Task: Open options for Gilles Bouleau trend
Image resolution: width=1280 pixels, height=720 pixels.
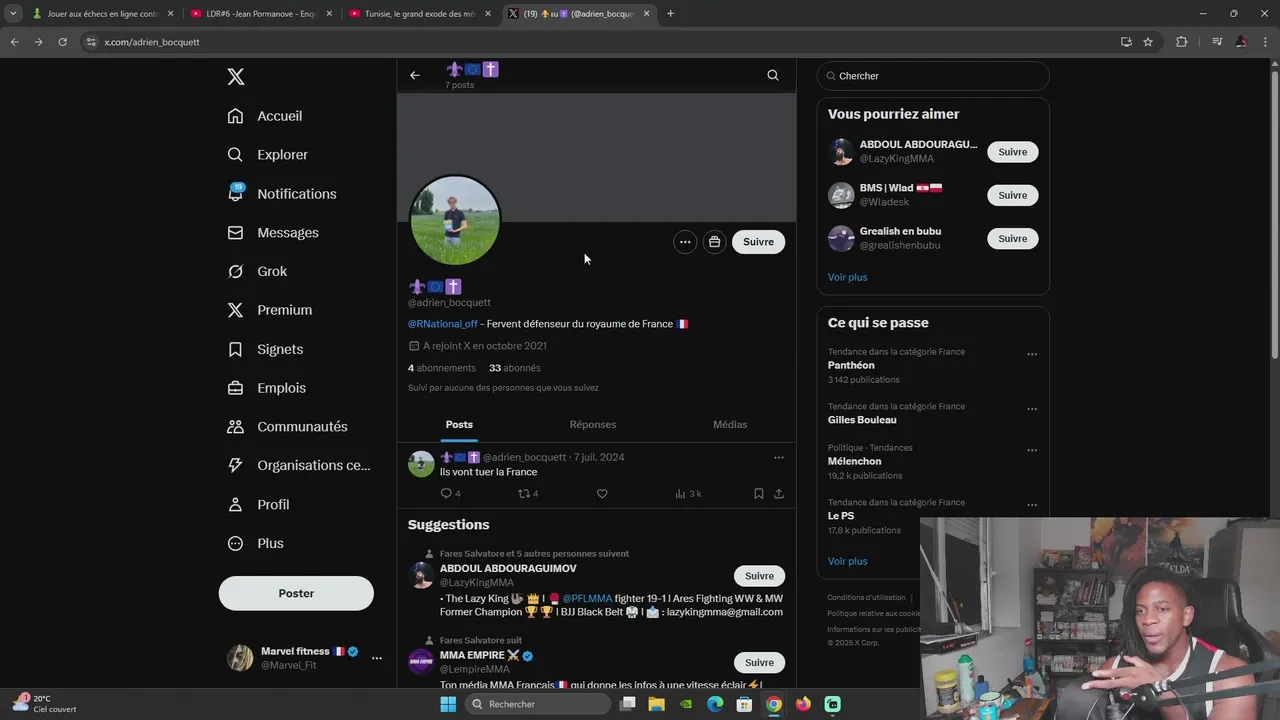Action: [1032, 409]
